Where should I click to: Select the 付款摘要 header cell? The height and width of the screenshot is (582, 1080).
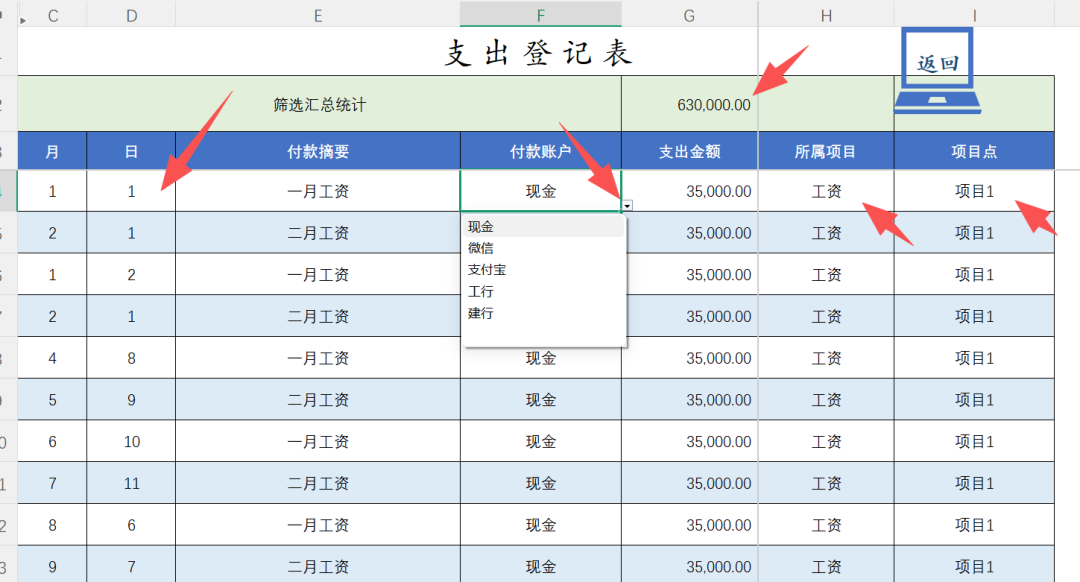coord(317,152)
